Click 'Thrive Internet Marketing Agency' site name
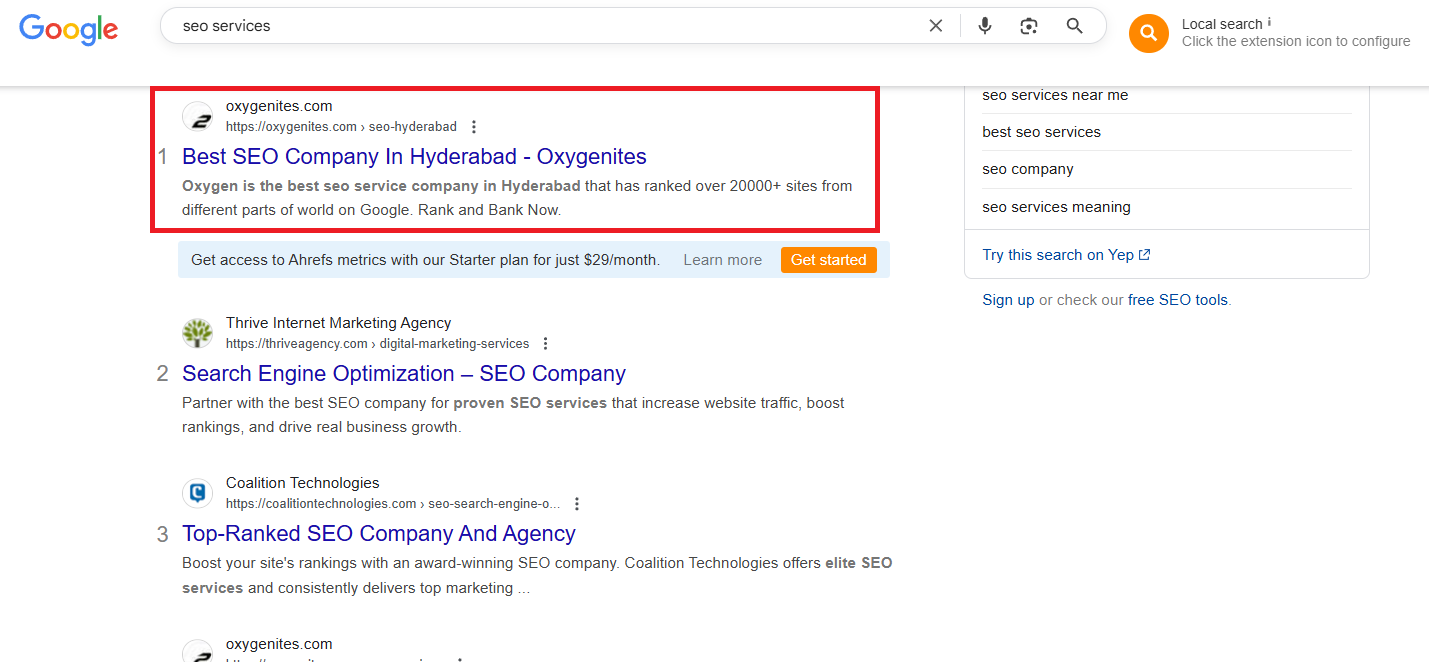1429x662 pixels. tap(338, 323)
